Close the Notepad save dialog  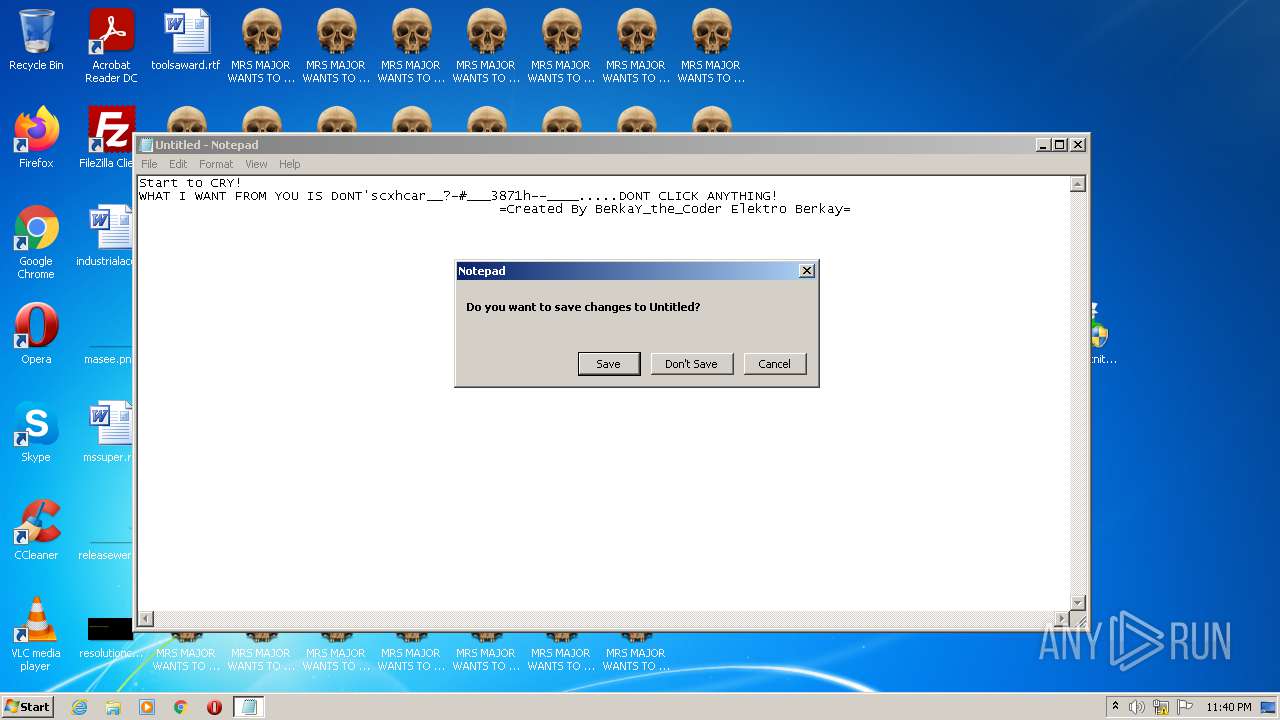[x=807, y=271]
